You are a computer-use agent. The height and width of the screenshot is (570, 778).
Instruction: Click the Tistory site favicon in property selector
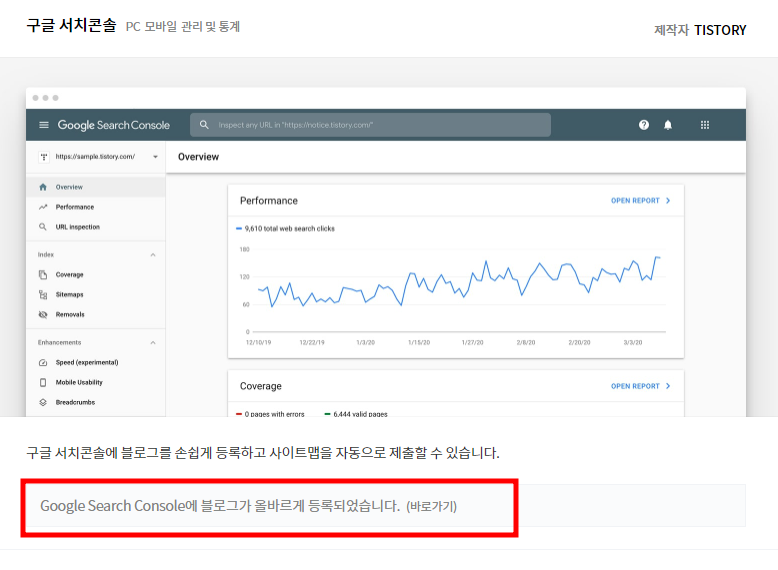[44, 157]
